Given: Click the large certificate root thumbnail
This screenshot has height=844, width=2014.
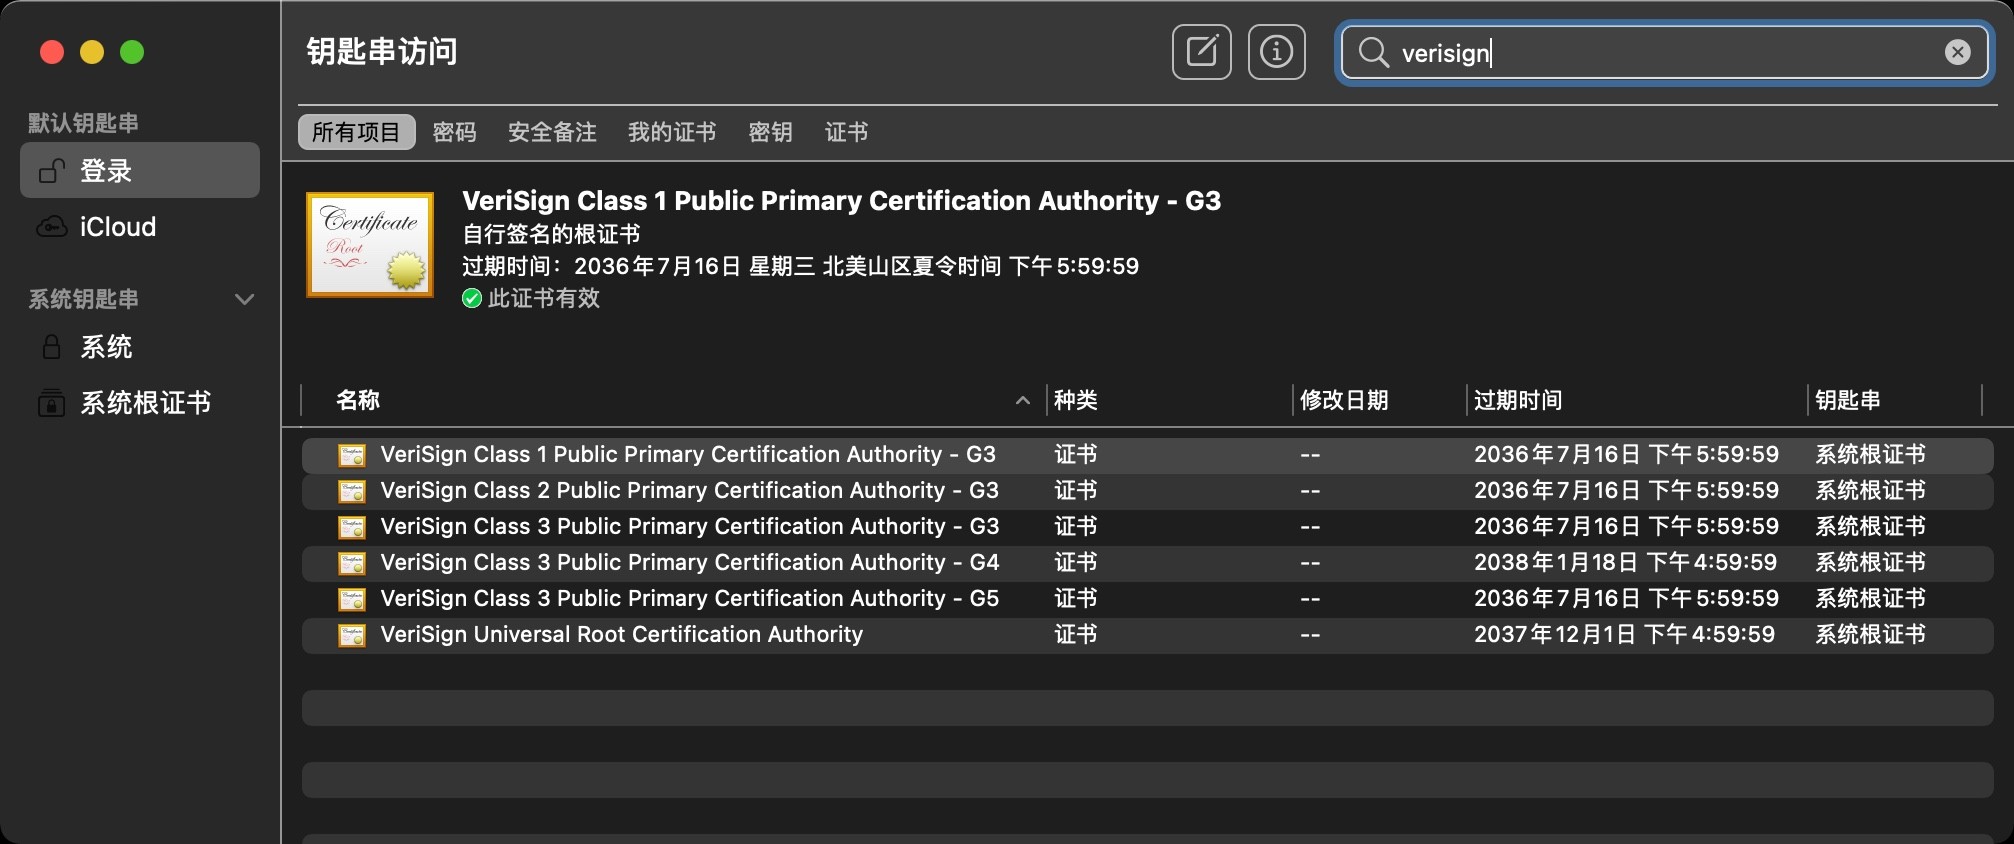Looking at the screenshot, I should 370,245.
